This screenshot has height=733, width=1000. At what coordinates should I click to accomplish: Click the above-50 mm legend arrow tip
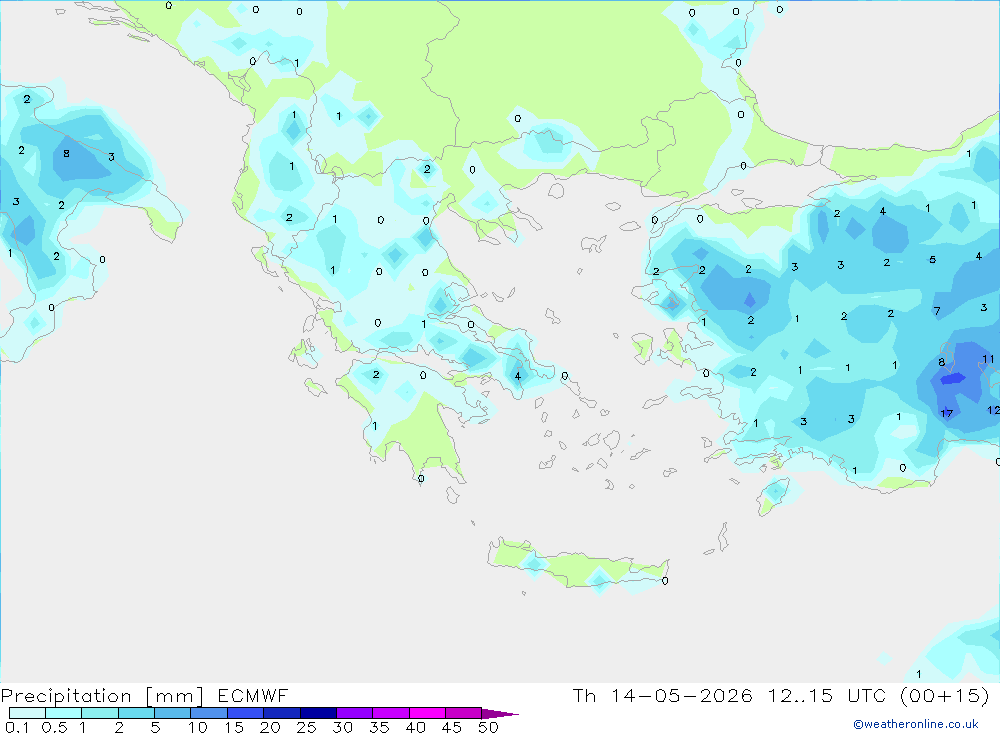pos(500,713)
